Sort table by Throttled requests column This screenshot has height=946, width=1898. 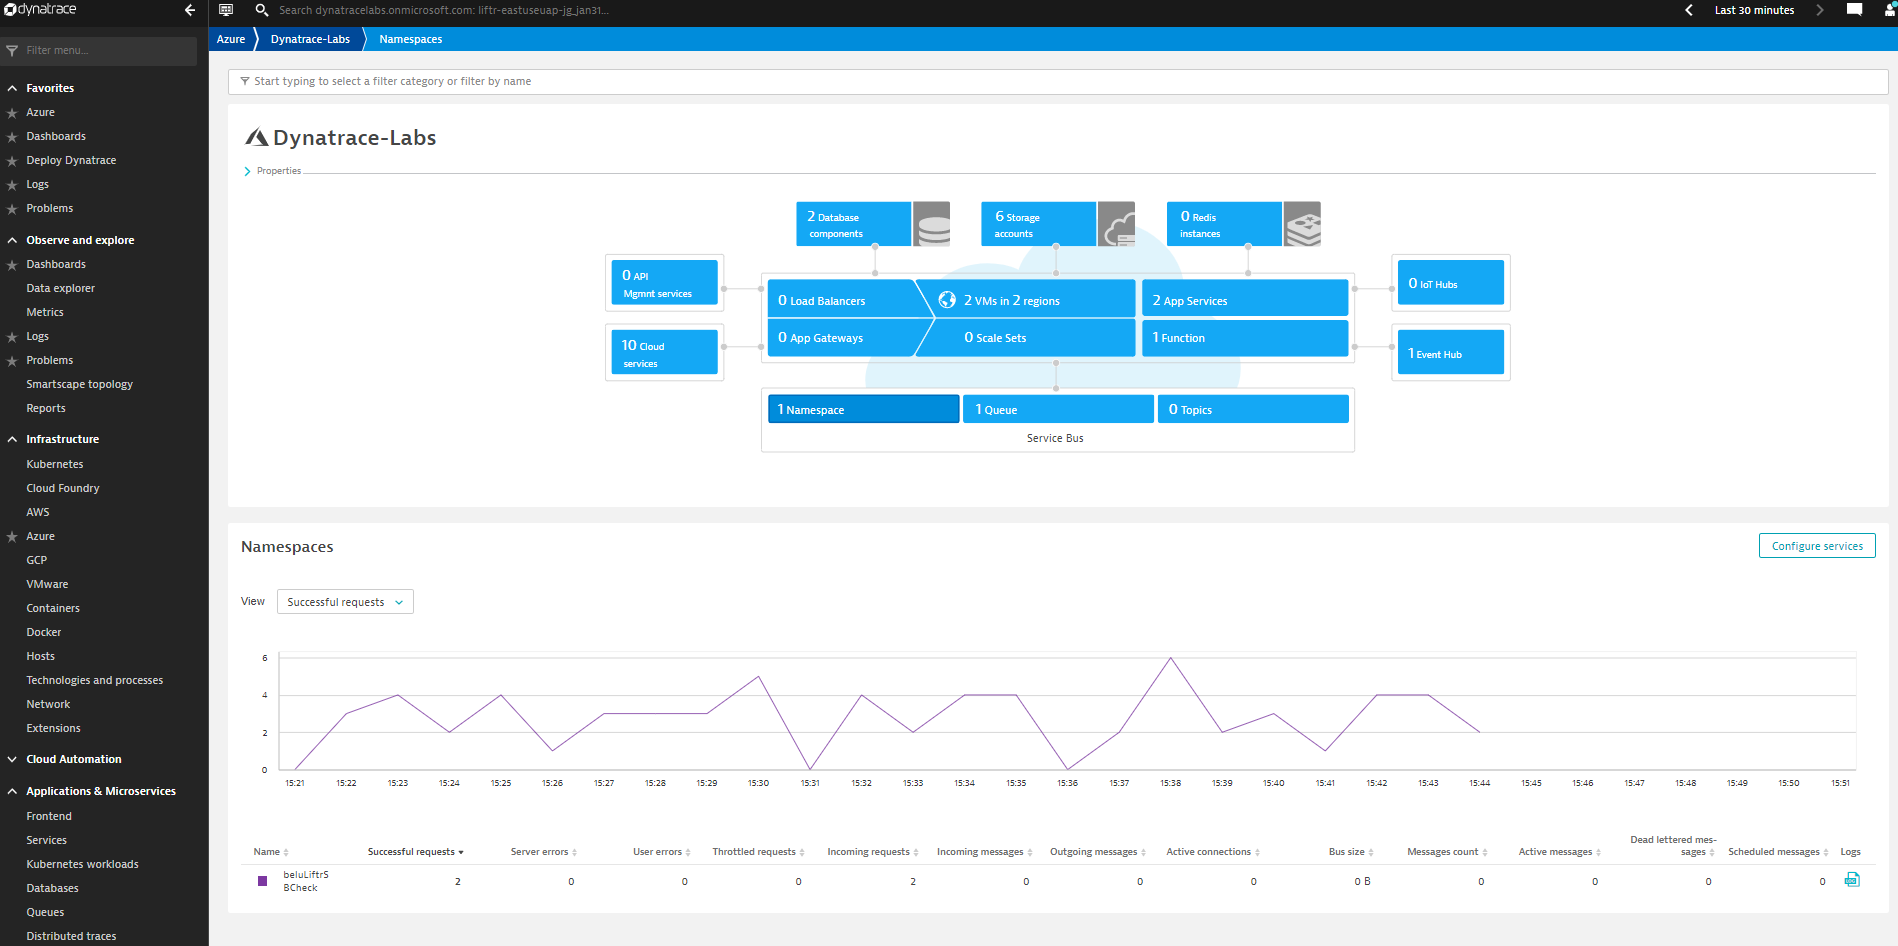758,852
